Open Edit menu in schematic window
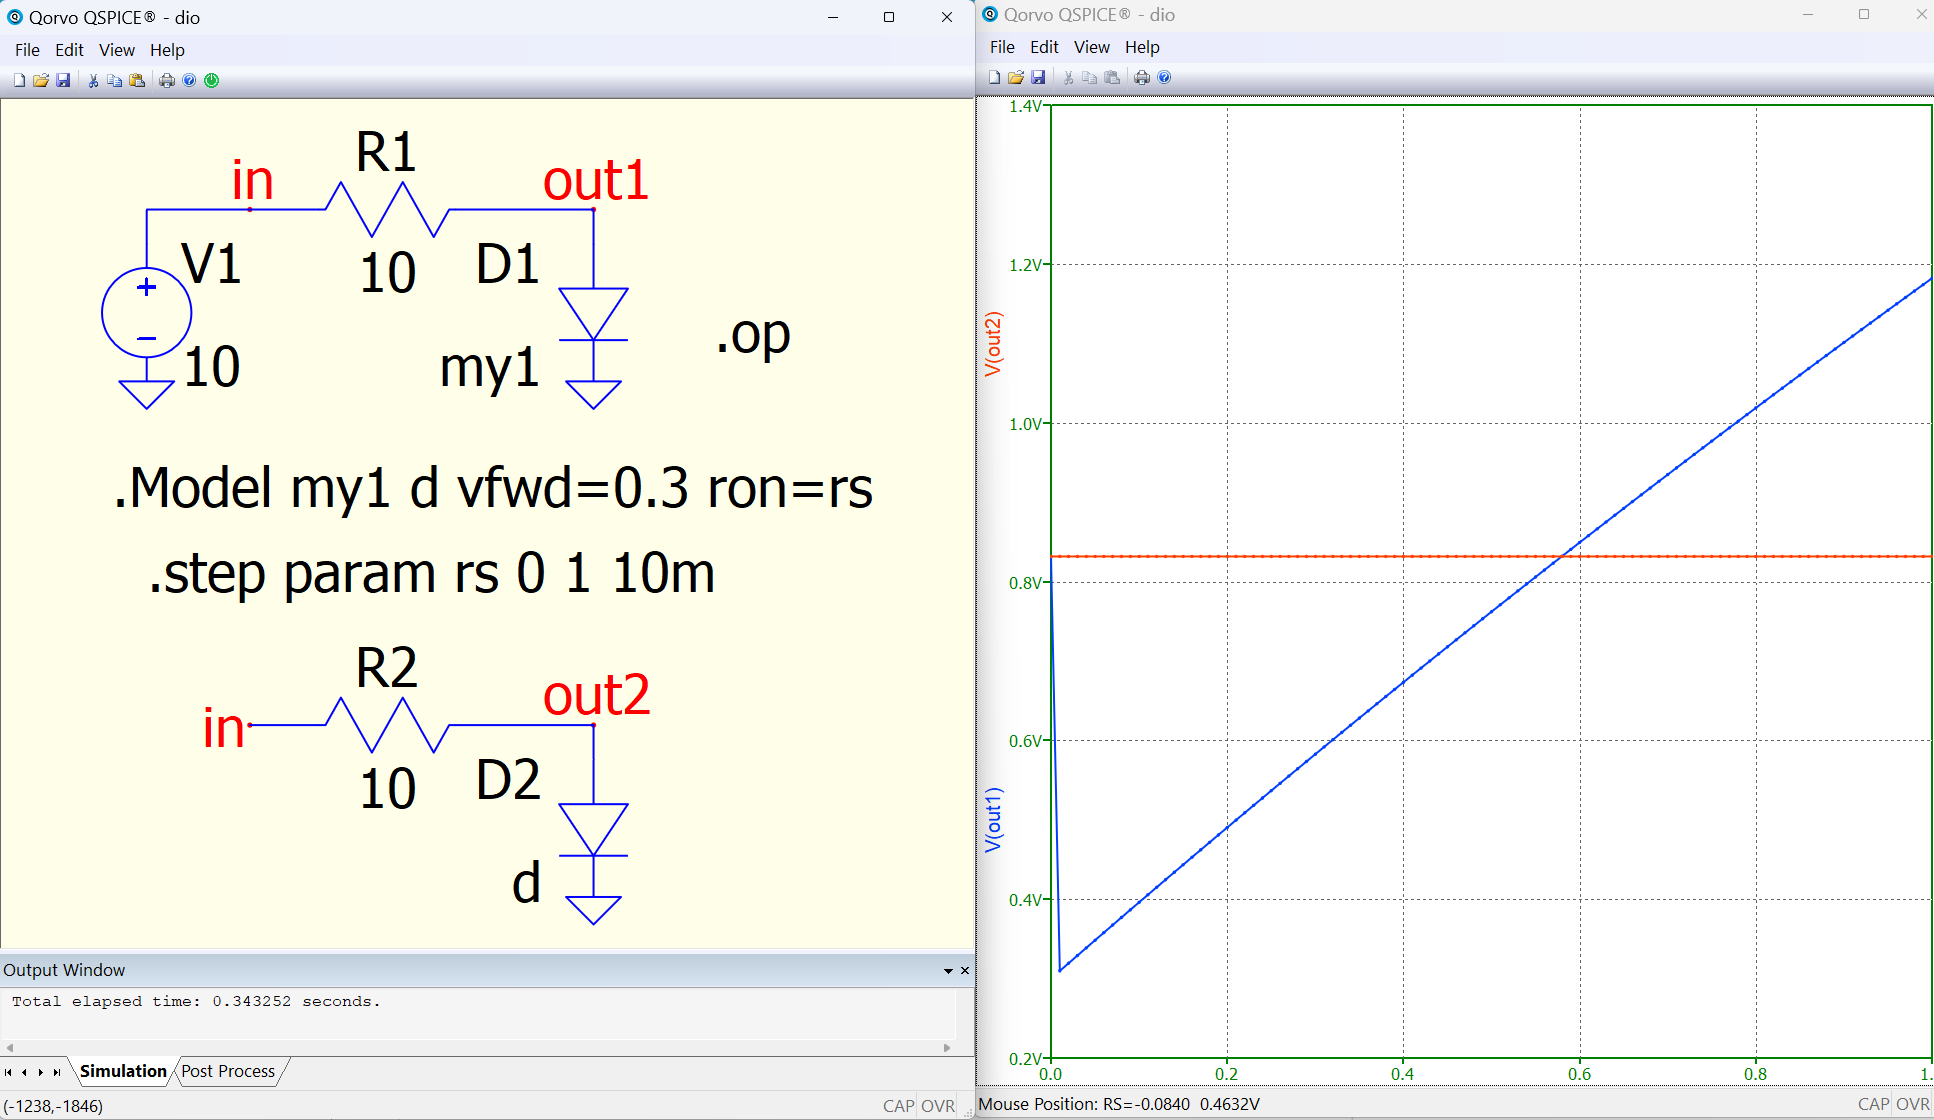1934x1120 pixels. coord(69,50)
